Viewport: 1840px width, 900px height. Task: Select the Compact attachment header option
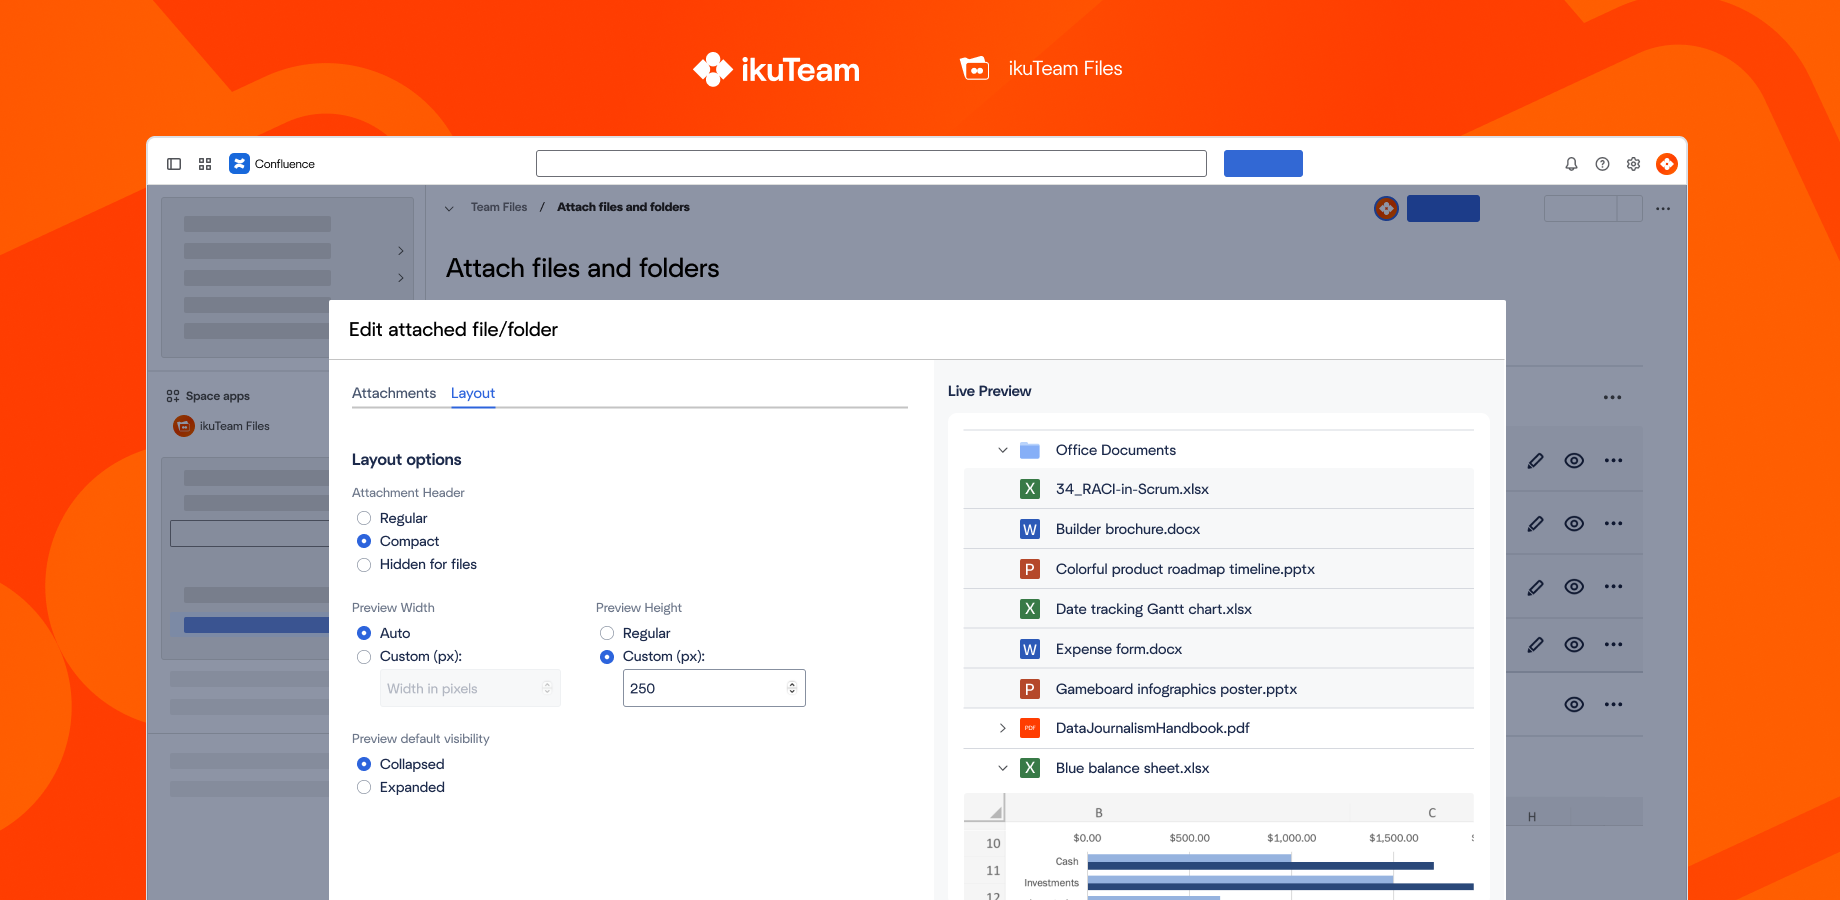[x=364, y=541]
